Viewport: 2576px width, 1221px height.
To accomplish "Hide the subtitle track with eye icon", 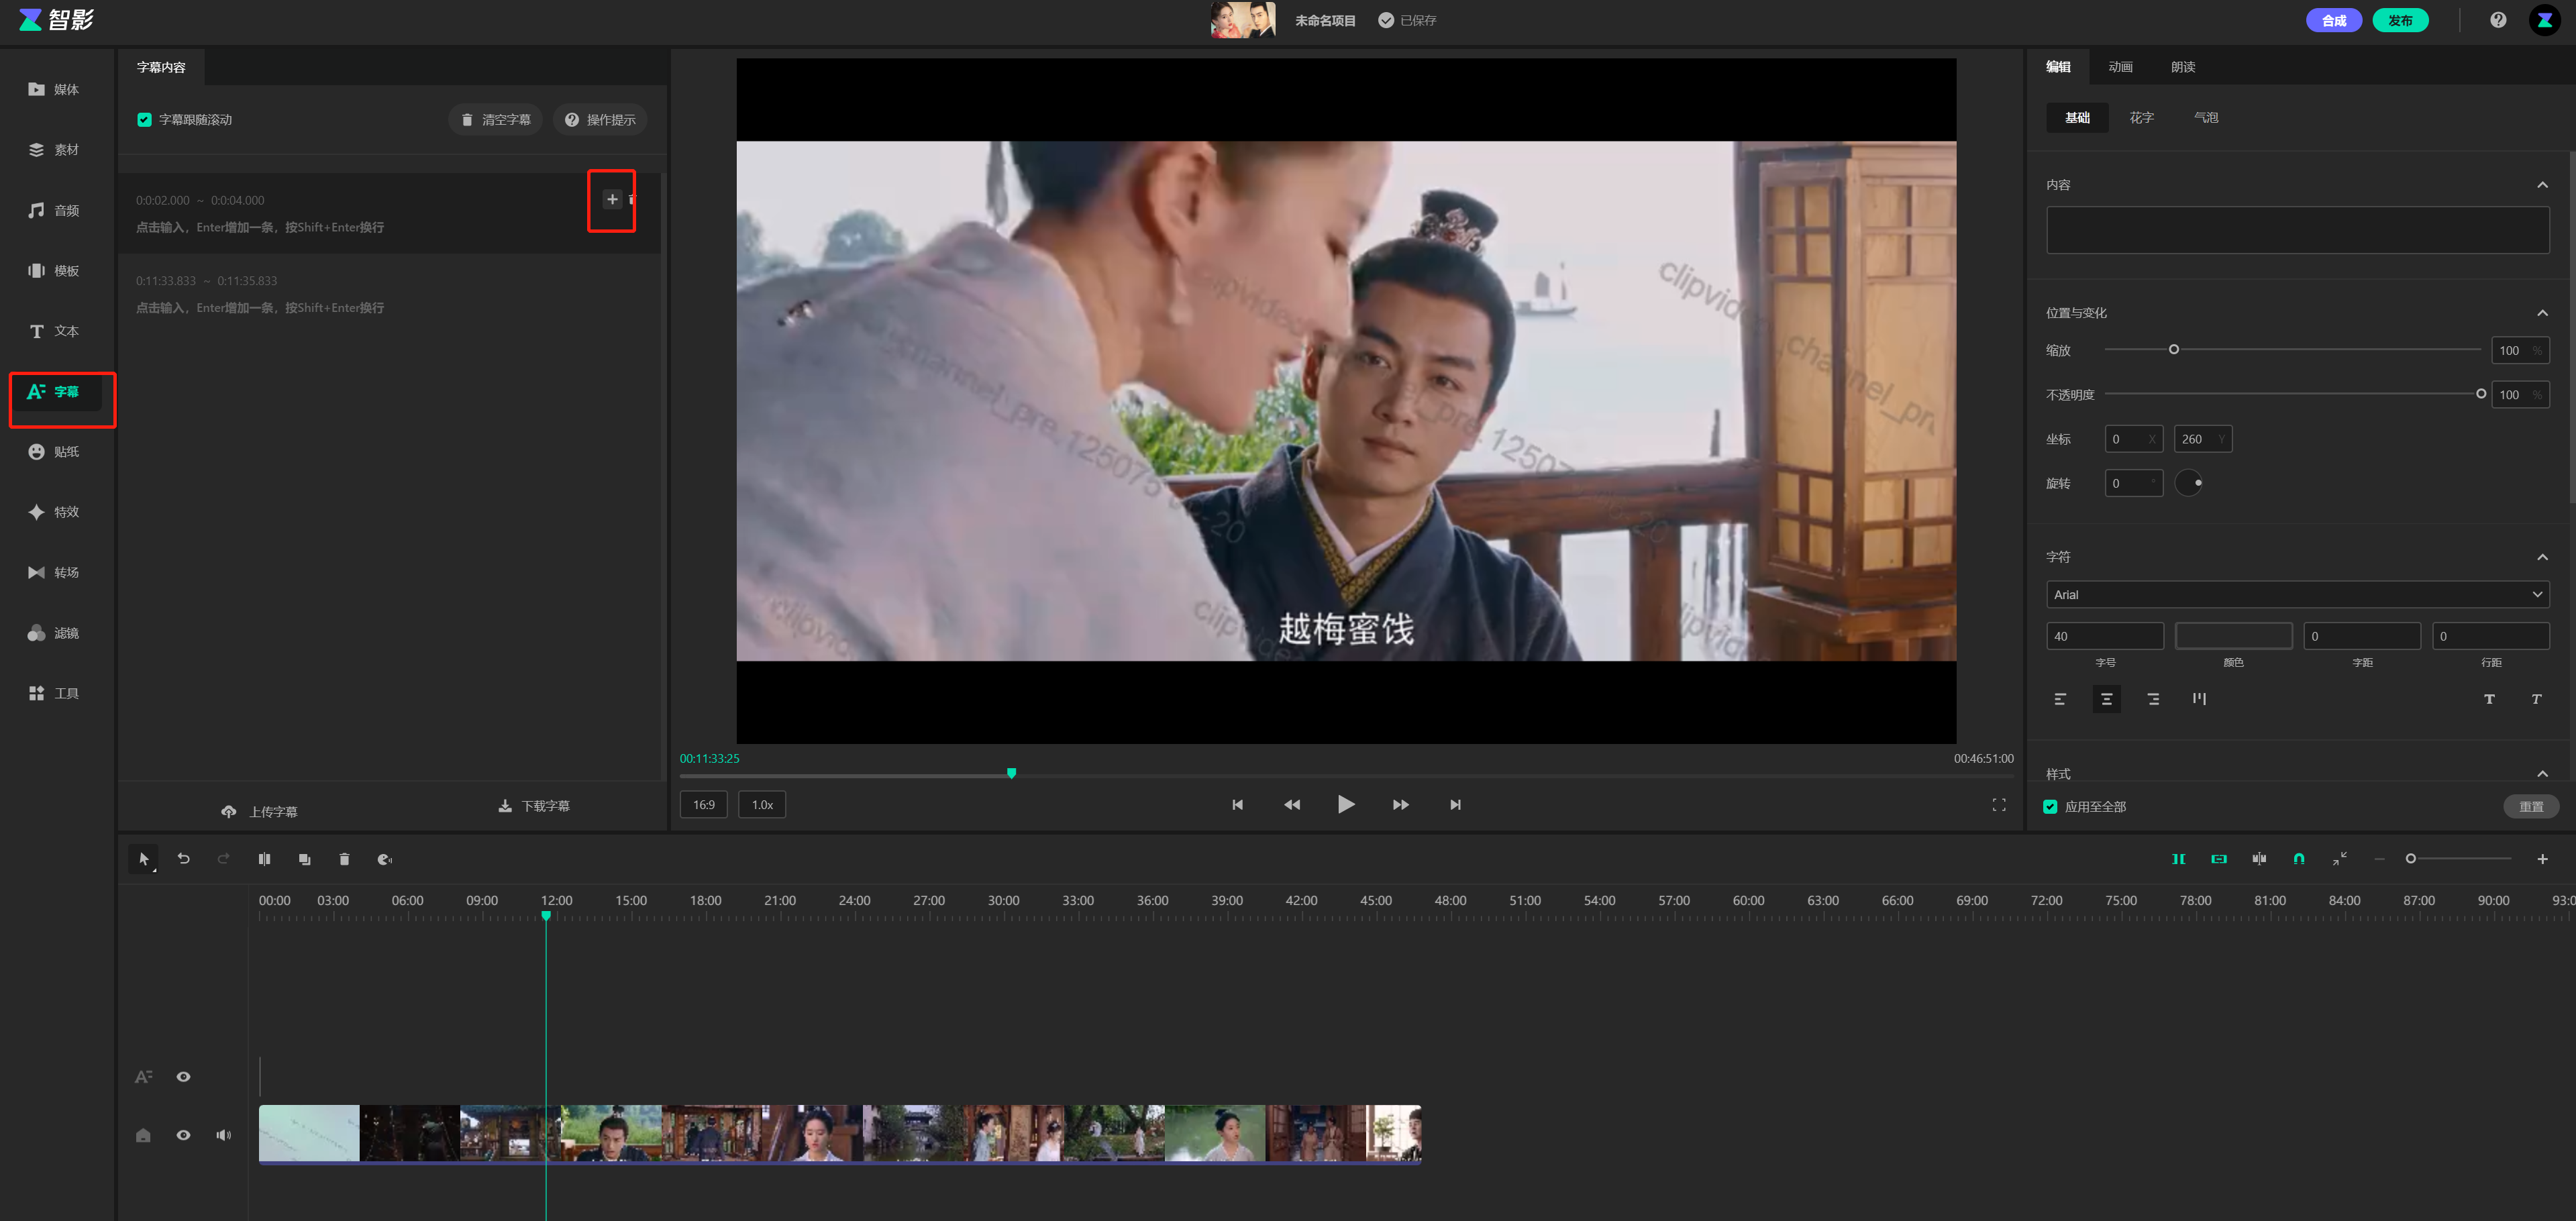I will tap(184, 1077).
